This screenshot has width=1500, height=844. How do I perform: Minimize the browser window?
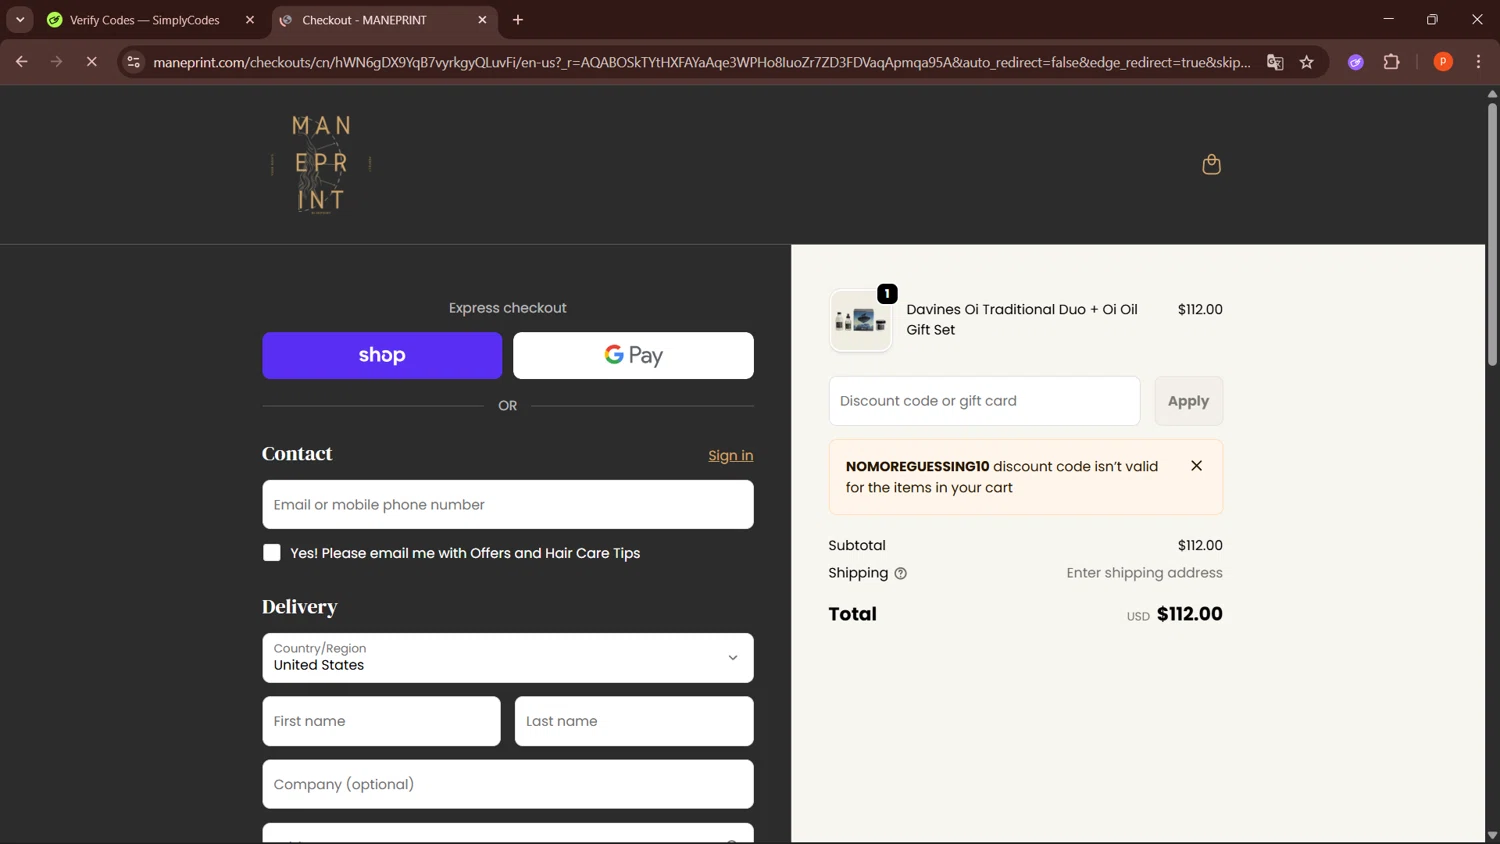[1388, 20]
